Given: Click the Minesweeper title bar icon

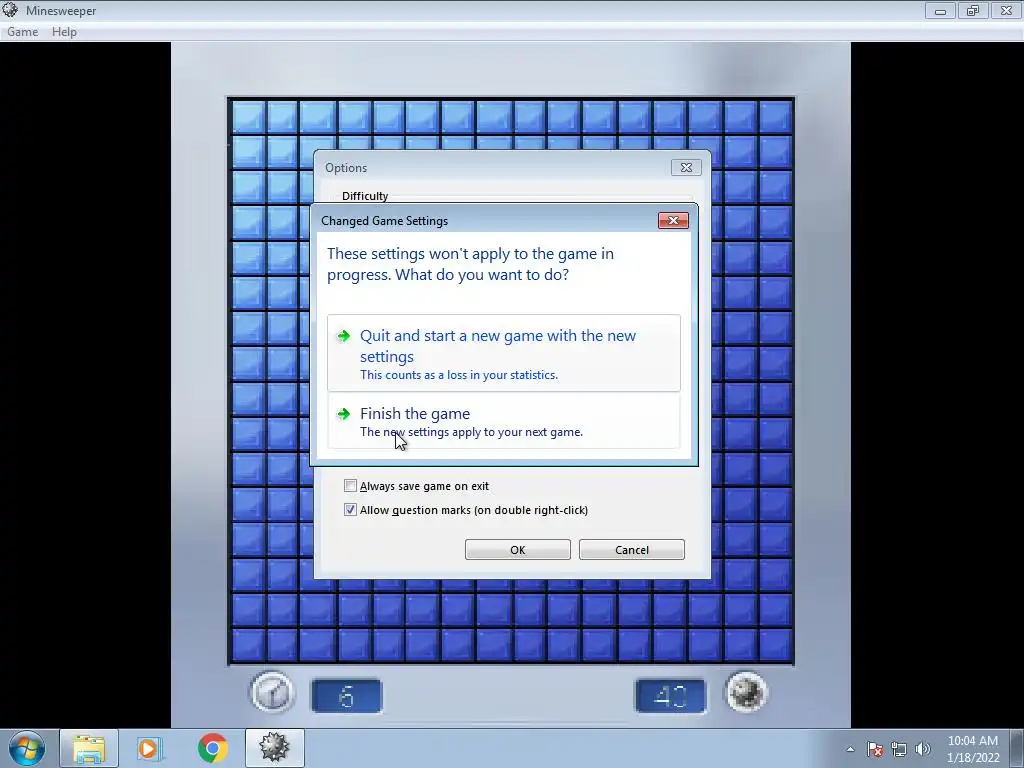Looking at the screenshot, I should [10, 10].
